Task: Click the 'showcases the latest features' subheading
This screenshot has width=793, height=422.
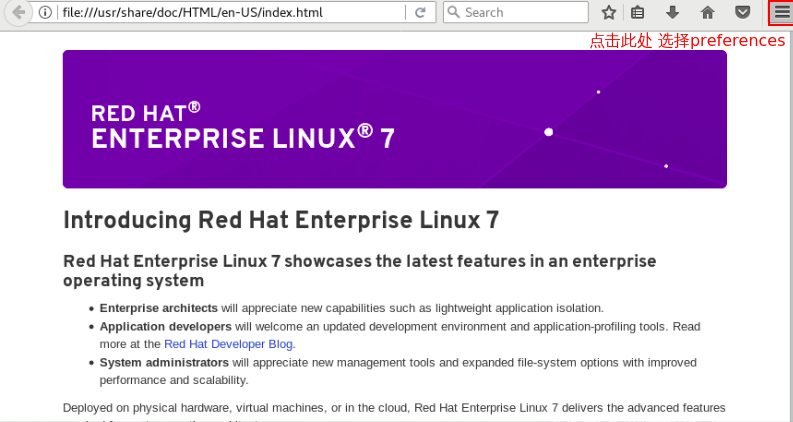Action: click(360, 271)
